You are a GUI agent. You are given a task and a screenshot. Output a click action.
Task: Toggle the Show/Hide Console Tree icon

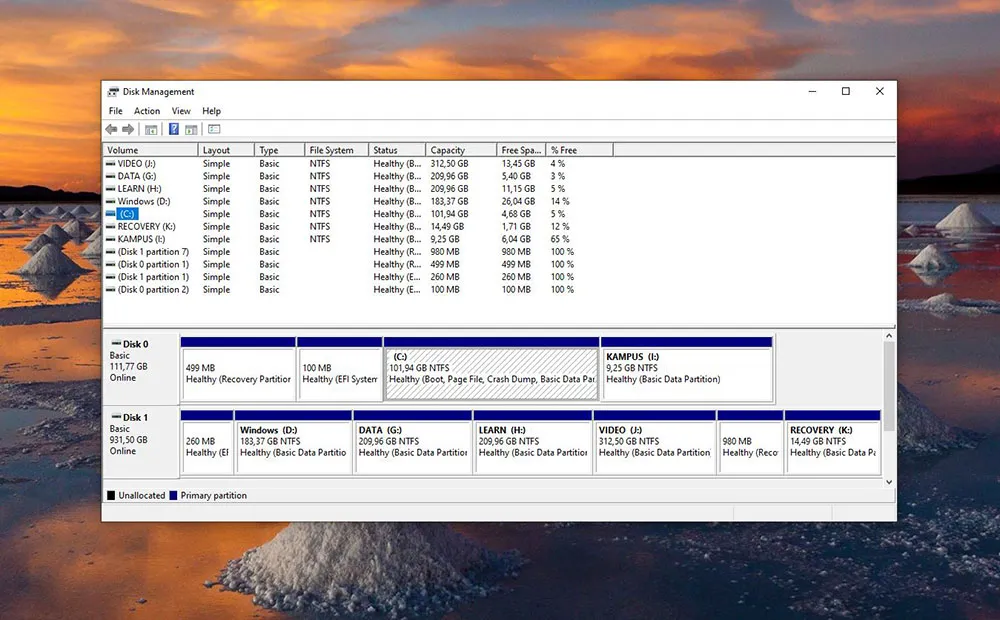click(151, 129)
